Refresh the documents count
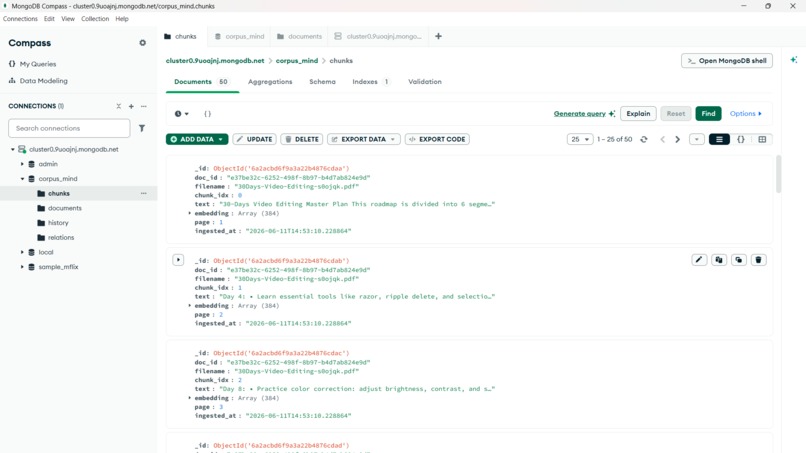Image resolution: width=806 pixels, height=453 pixels. 644,139
